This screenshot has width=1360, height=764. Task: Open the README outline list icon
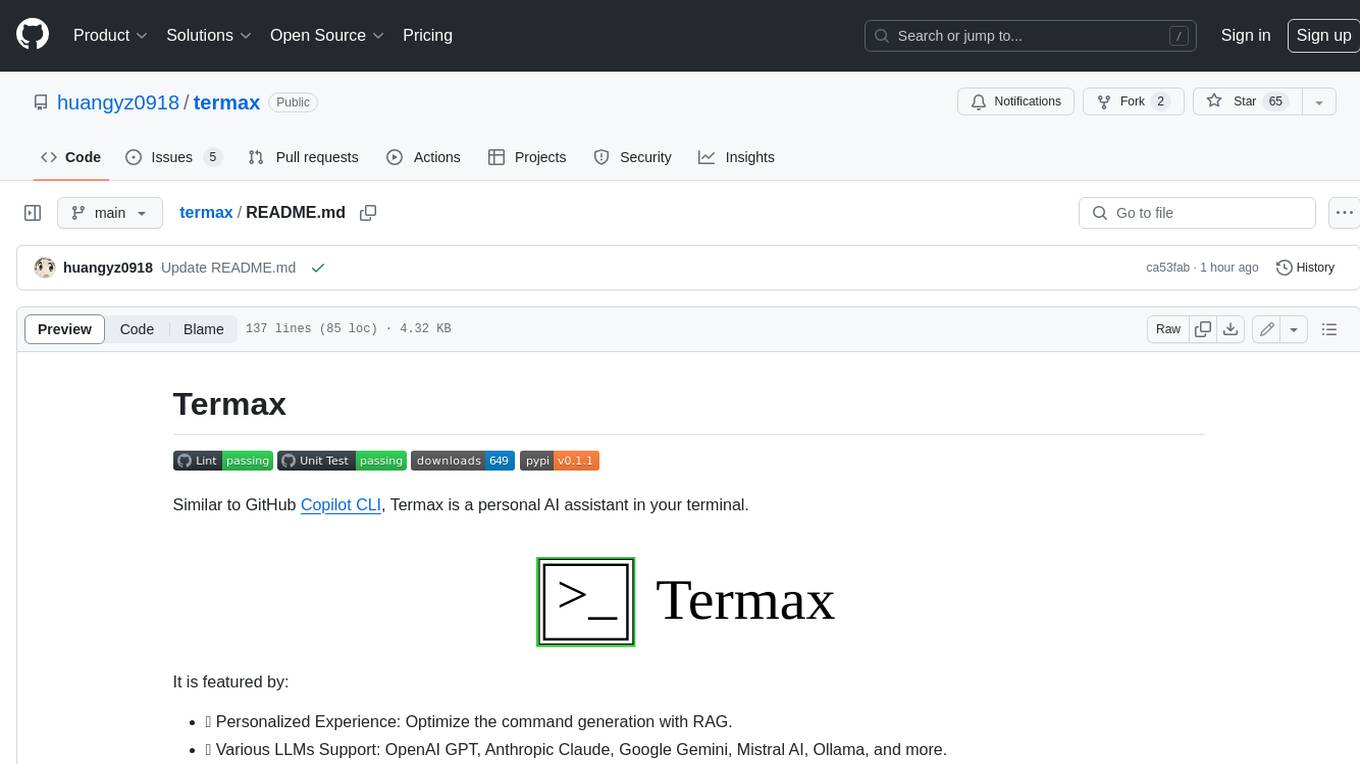tap(1329, 329)
